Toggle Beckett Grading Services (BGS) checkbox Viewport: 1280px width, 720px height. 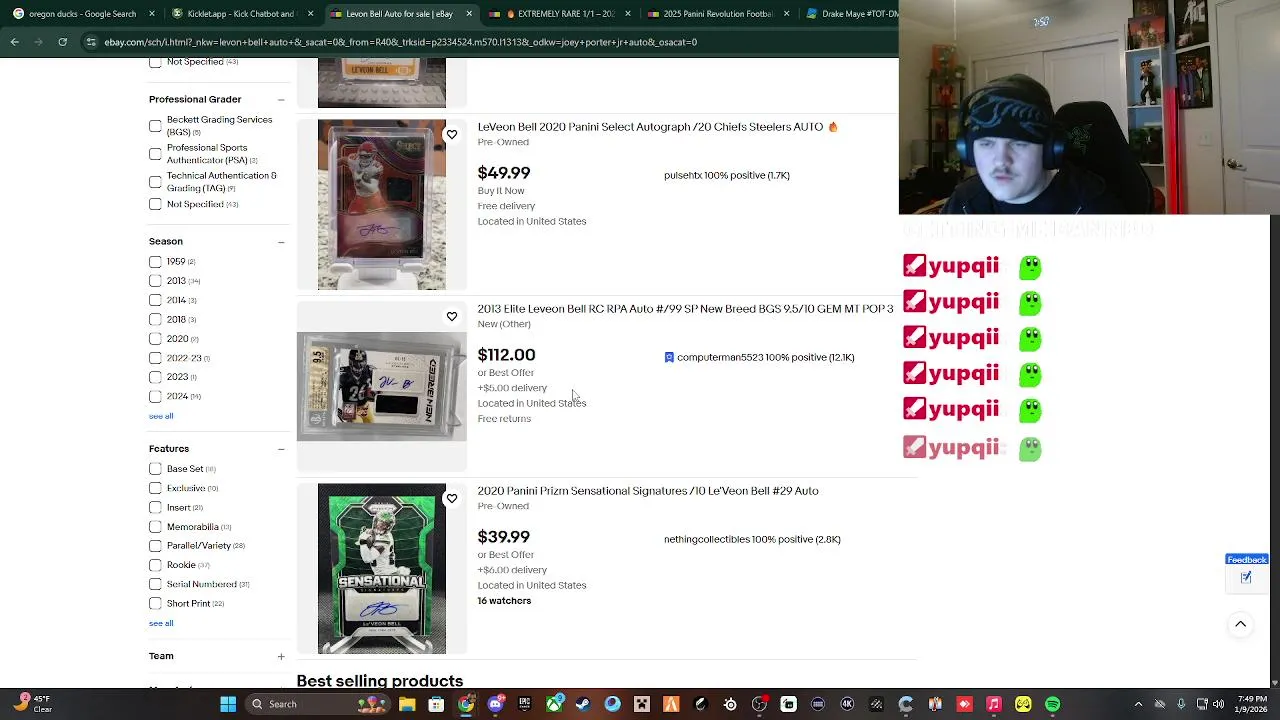(x=155, y=126)
